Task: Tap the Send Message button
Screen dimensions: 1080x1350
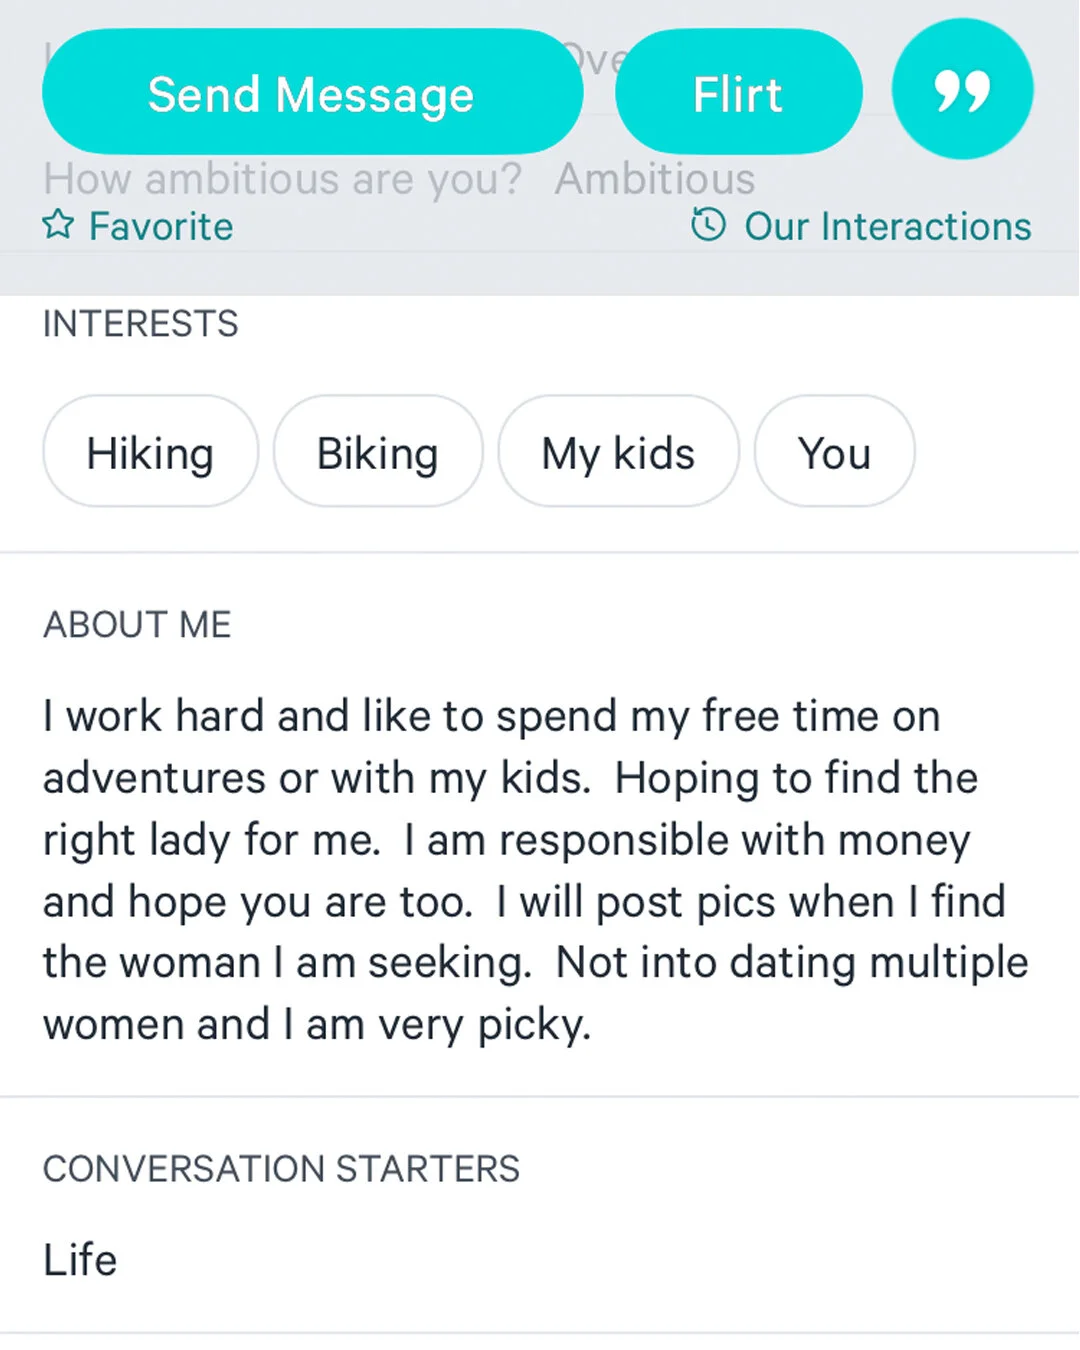Action: [x=312, y=92]
